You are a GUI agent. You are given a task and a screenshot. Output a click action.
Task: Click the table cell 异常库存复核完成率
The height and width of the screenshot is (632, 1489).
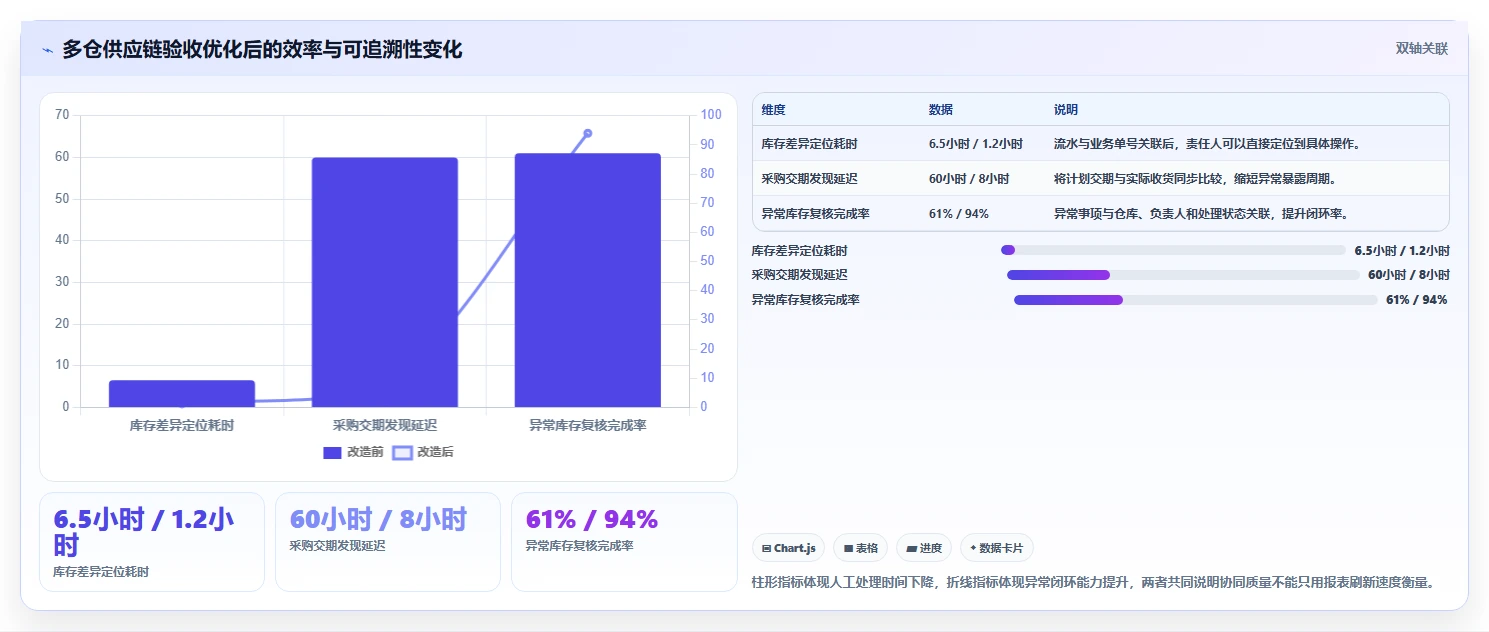click(x=815, y=213)
